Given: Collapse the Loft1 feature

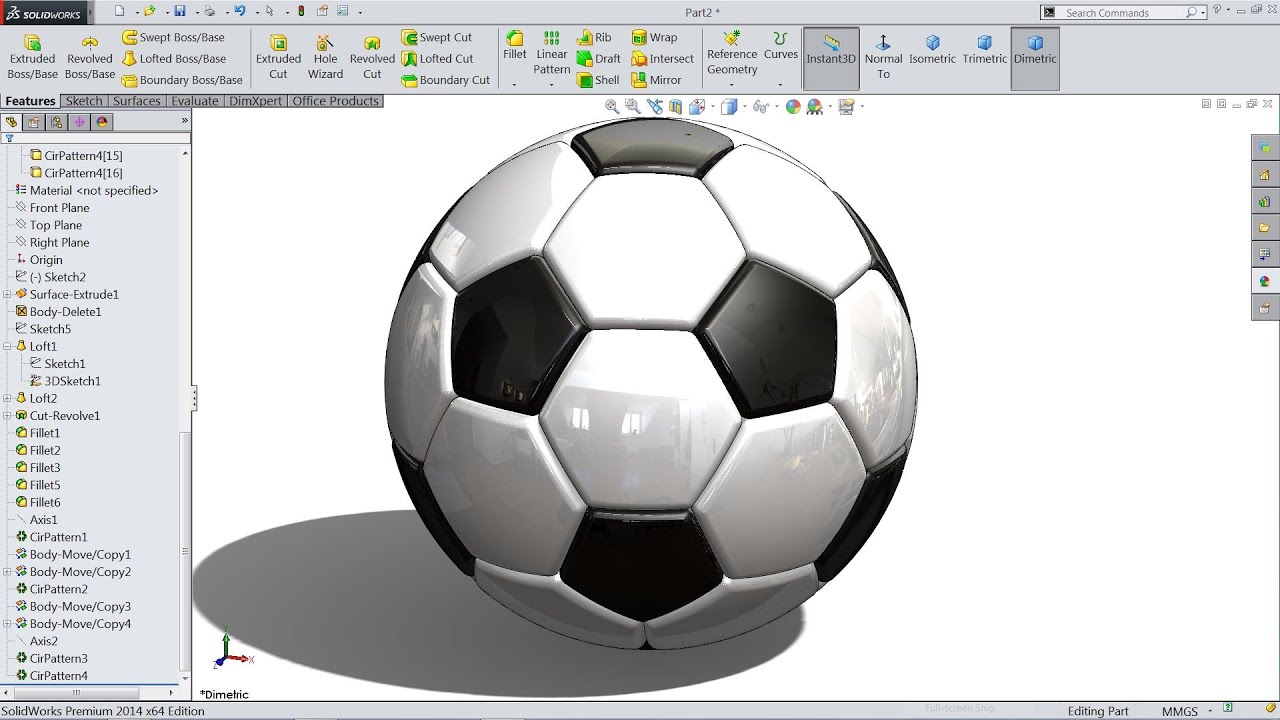Looking at the screenshot, I should 7,346.
